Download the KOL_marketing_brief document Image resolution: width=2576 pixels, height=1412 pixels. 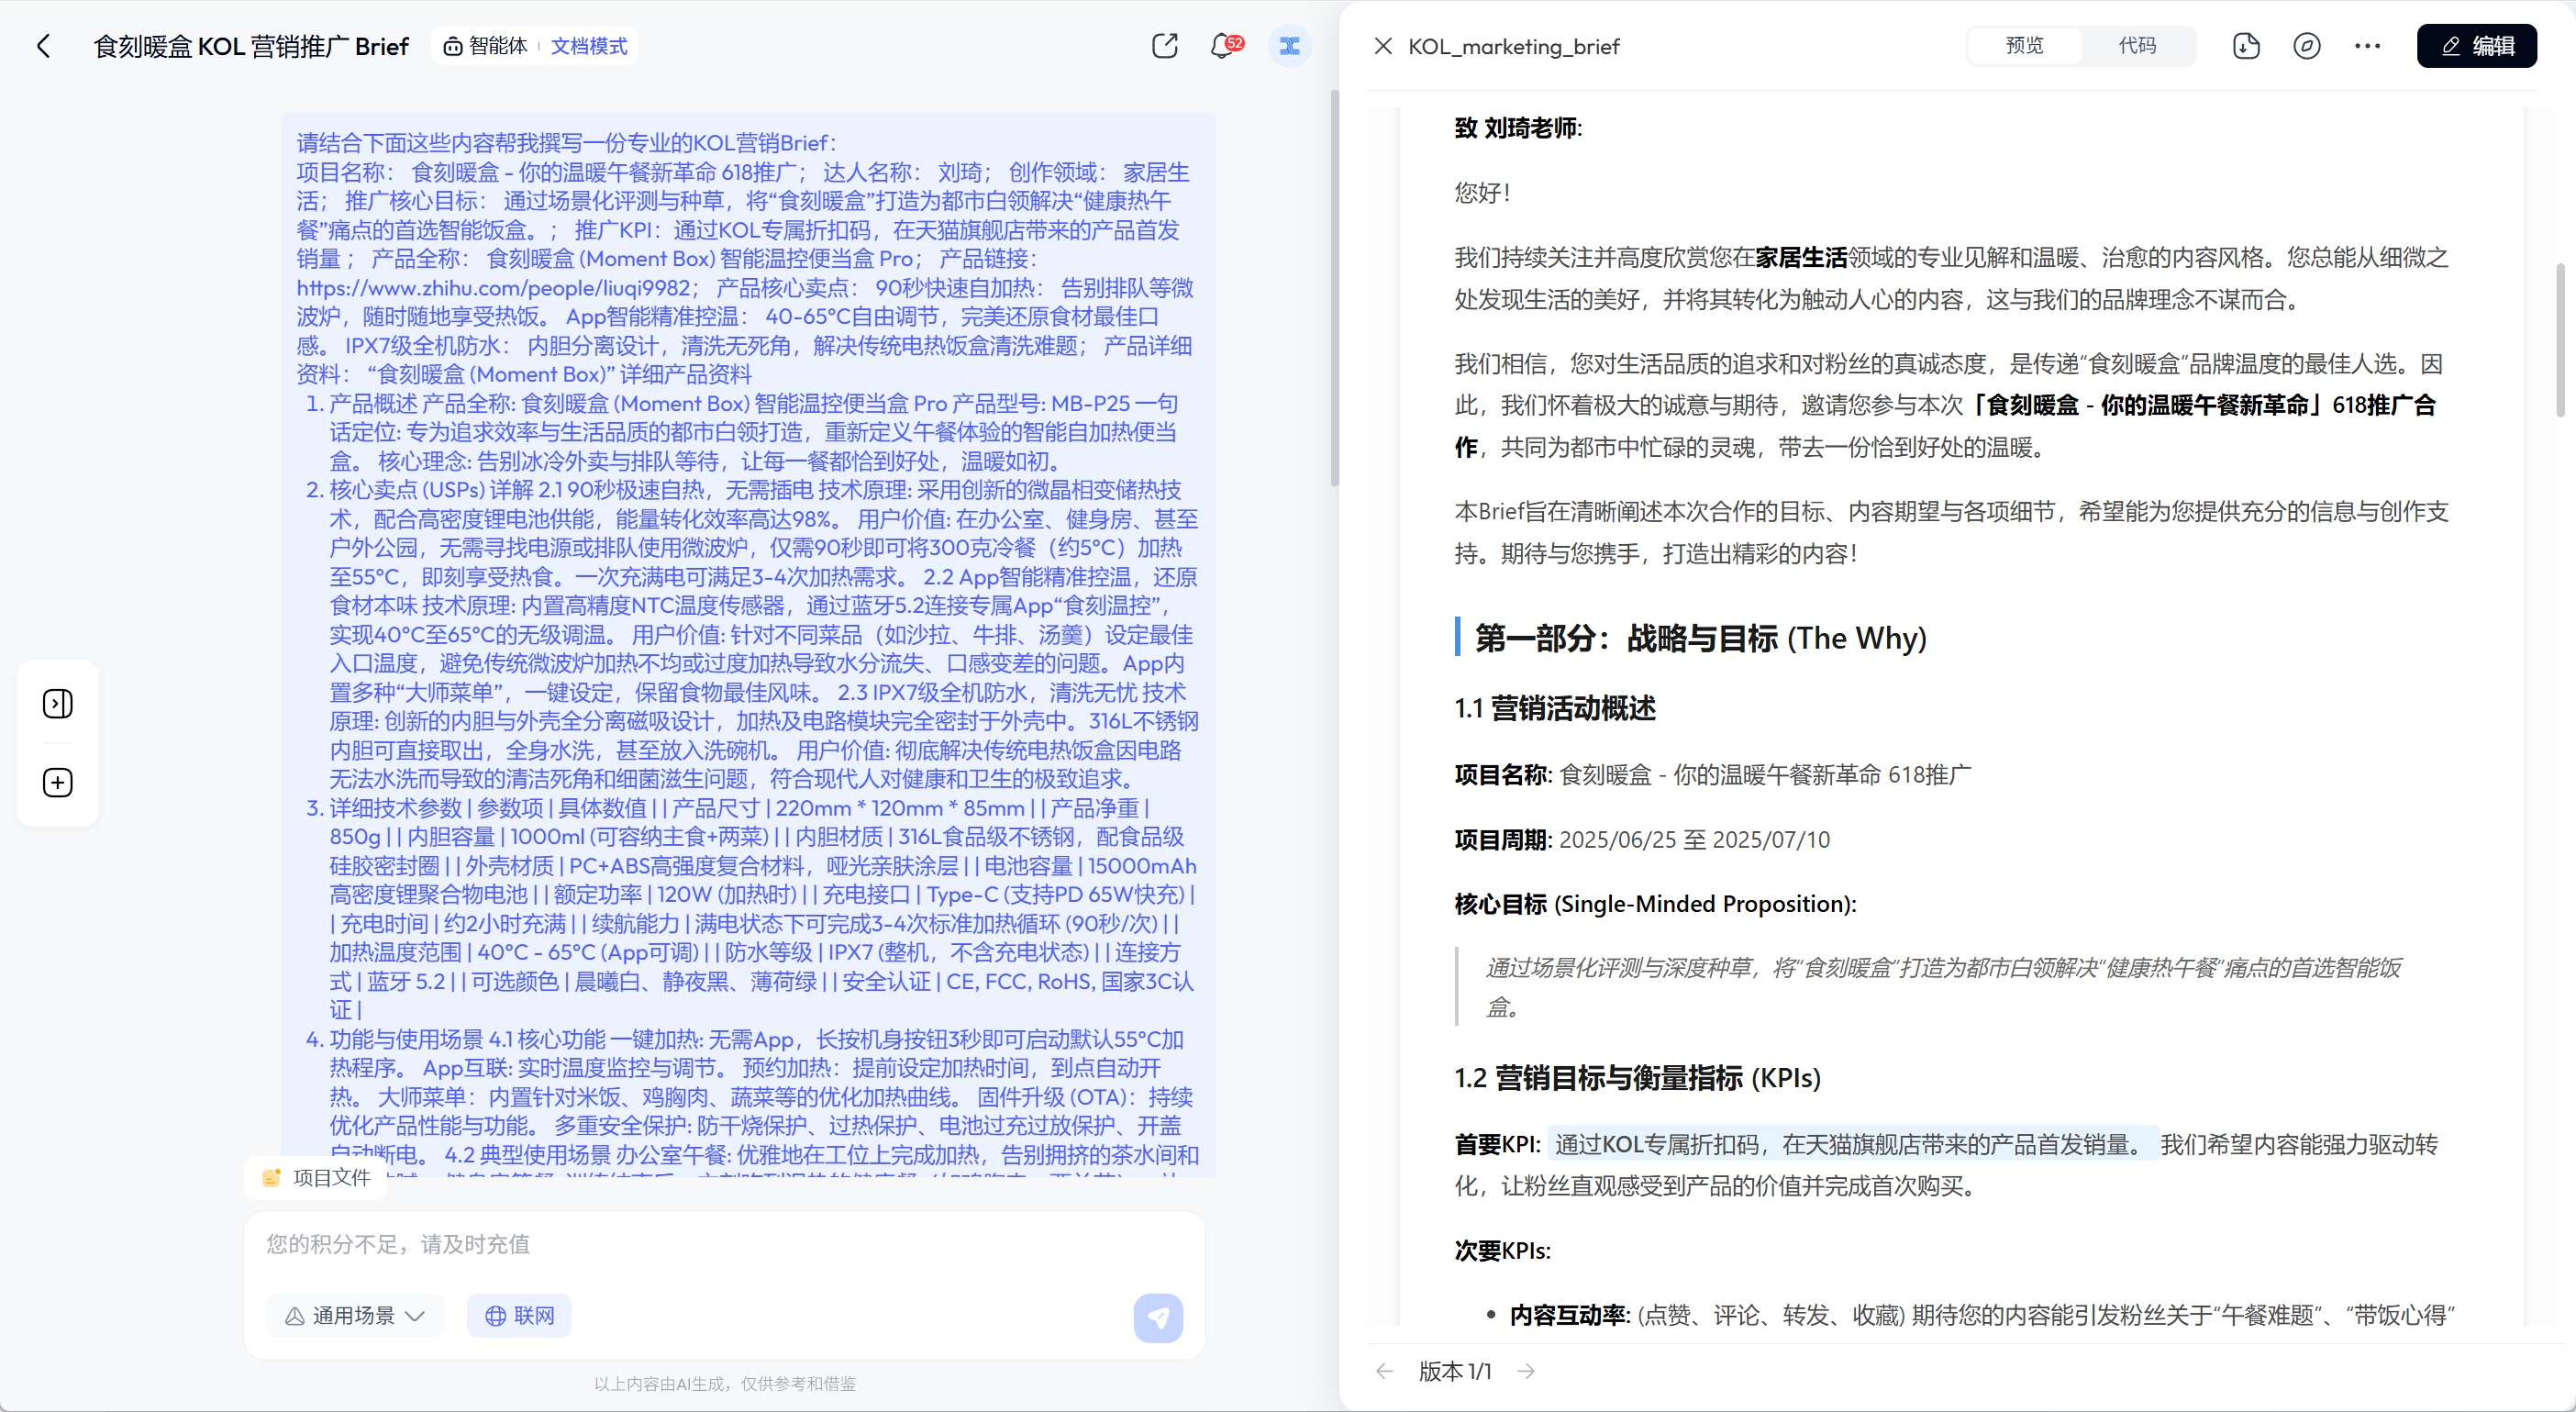click(2246, 46)
